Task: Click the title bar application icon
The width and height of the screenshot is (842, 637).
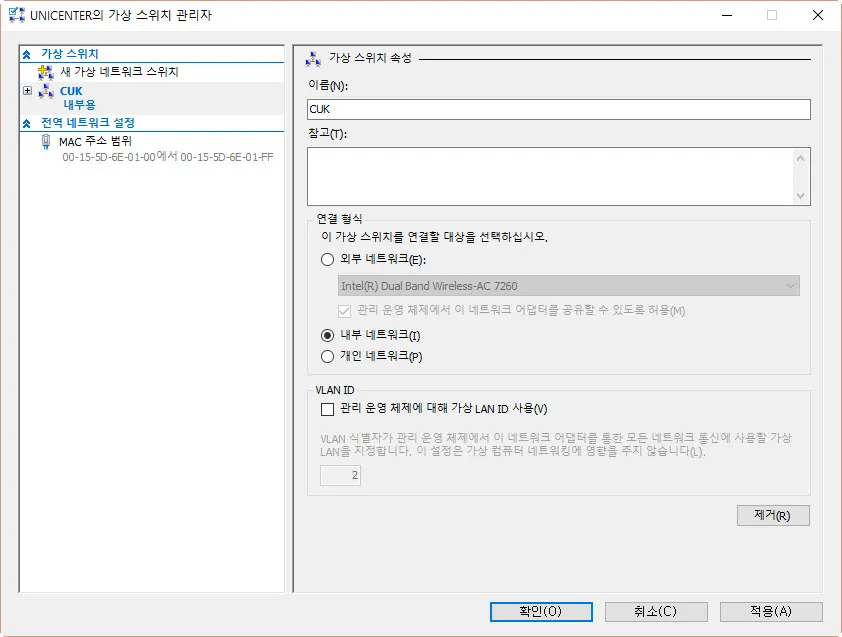Action: (16, 15)
